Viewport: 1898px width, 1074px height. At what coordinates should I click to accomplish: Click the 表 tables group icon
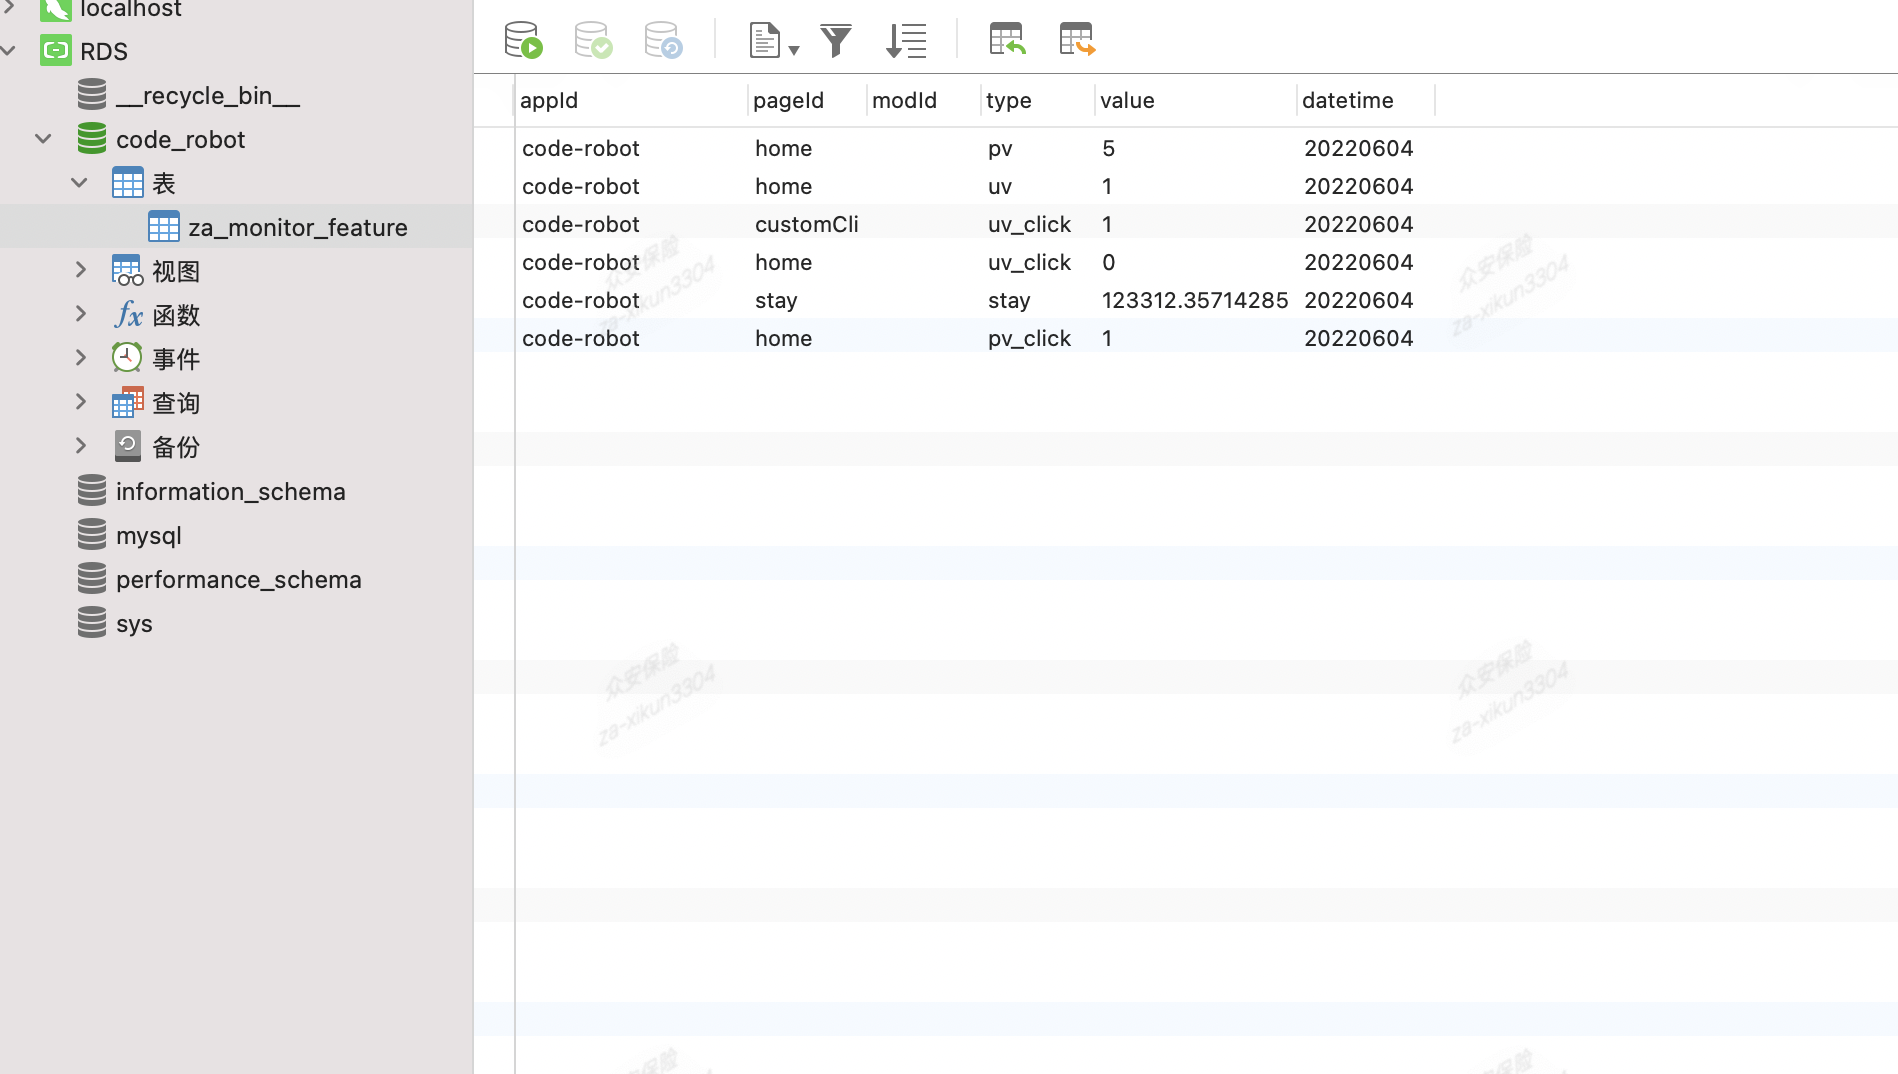pyautogui.click(x=128, y=183)
